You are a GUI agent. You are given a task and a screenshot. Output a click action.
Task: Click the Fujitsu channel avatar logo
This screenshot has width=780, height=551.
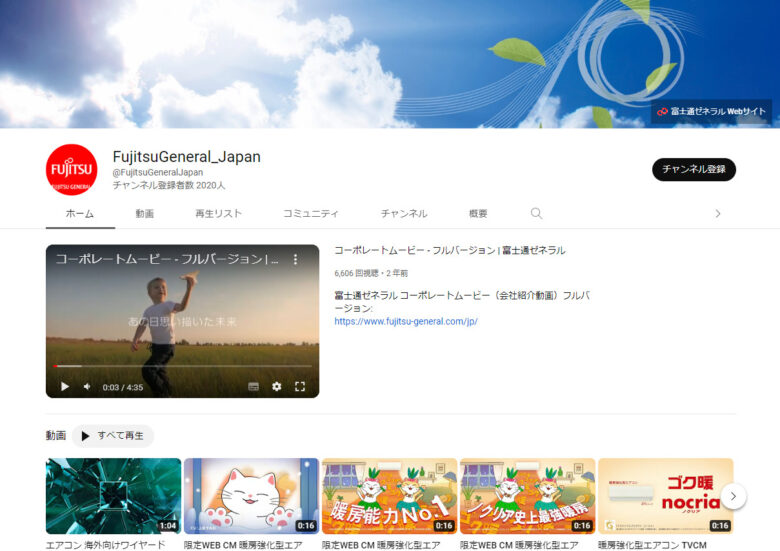click(72, 170)
